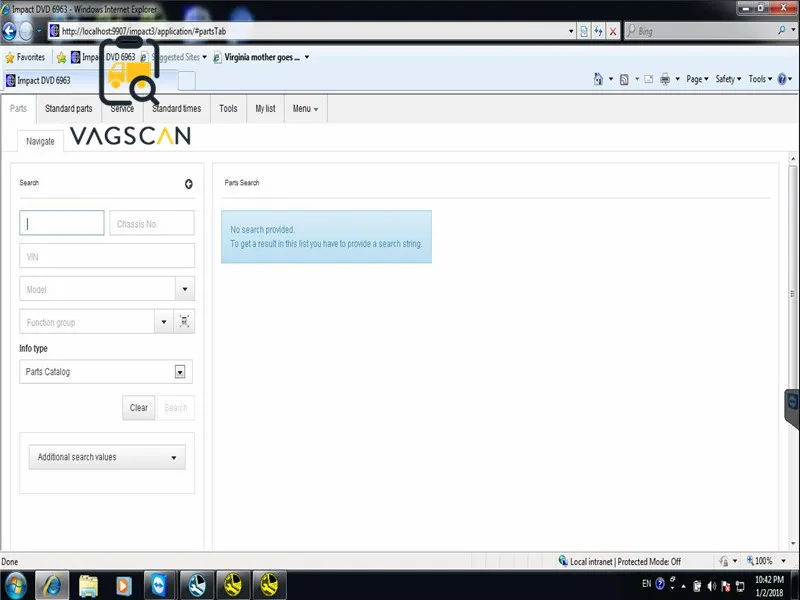This screenshot has height=600, width=800.
Task: Expand Additional search values
Action: [107, 457]
